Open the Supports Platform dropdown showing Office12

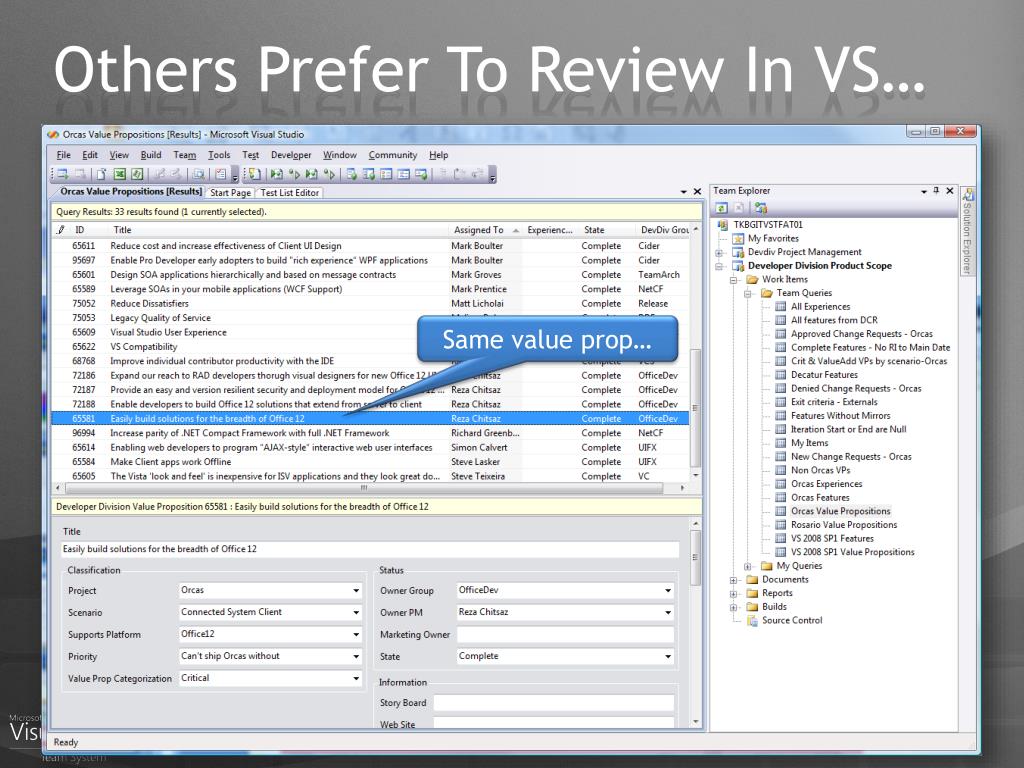pos(356,634)
